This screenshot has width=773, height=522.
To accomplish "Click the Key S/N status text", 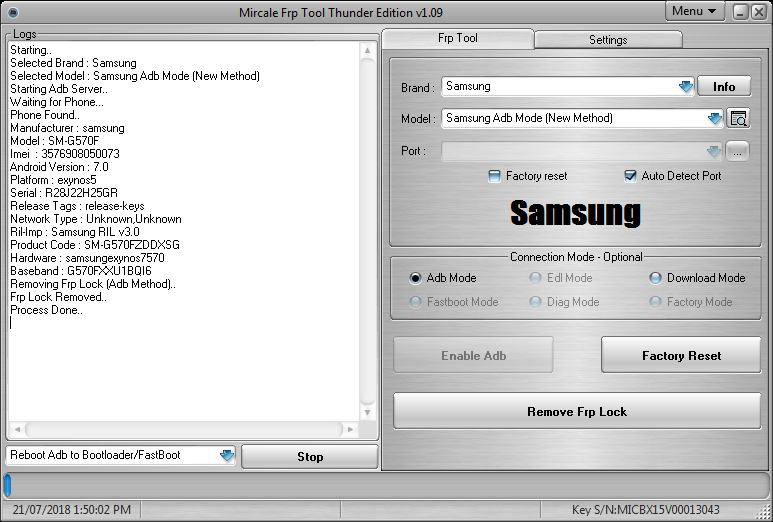I will tap(645, 510).
